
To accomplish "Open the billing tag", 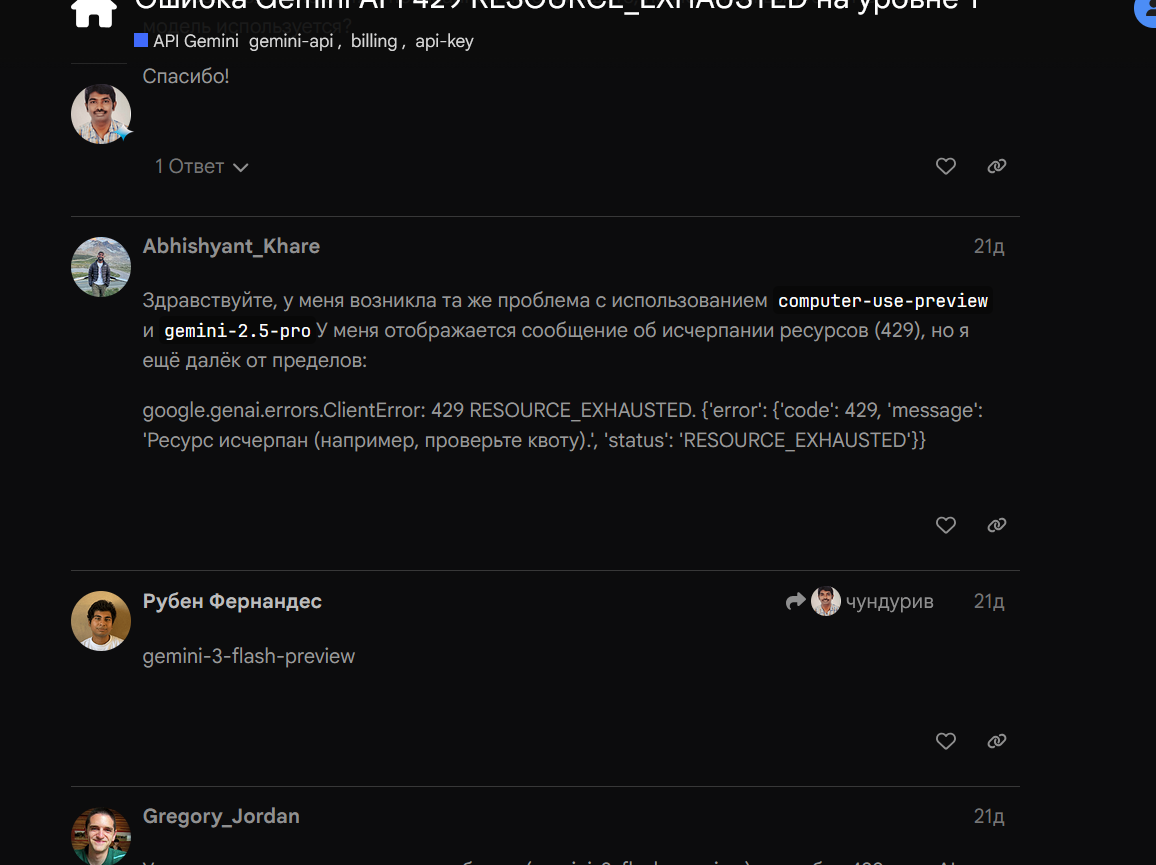I will 374,41.
